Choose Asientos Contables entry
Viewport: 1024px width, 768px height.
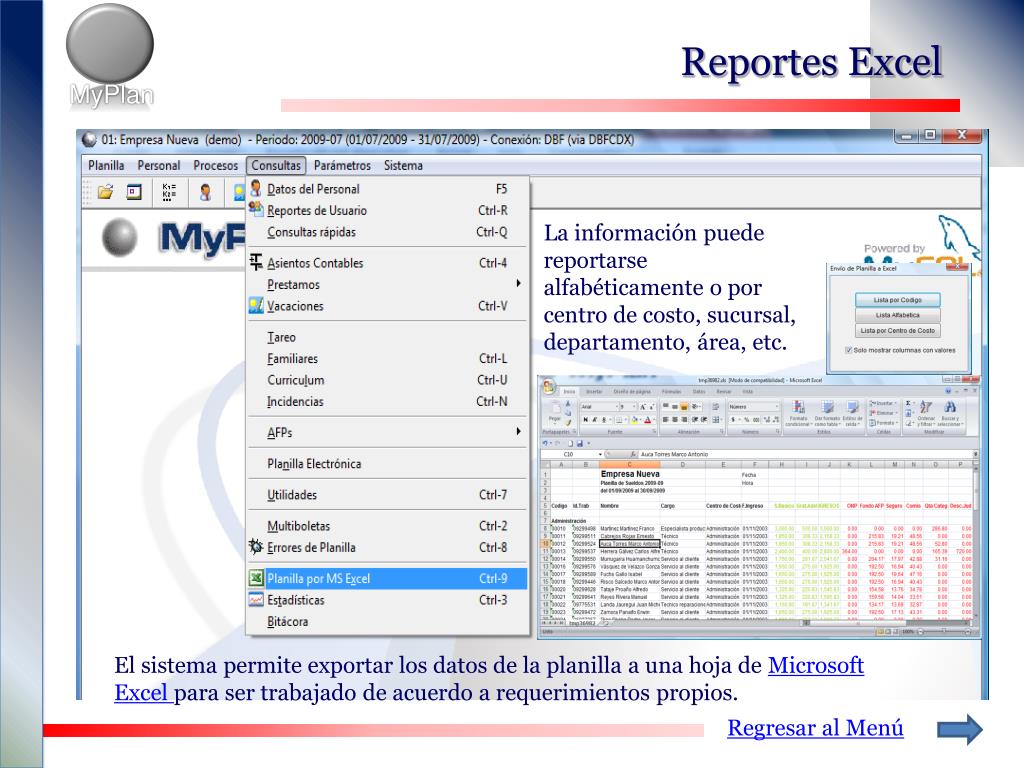(x=387, y=263)
